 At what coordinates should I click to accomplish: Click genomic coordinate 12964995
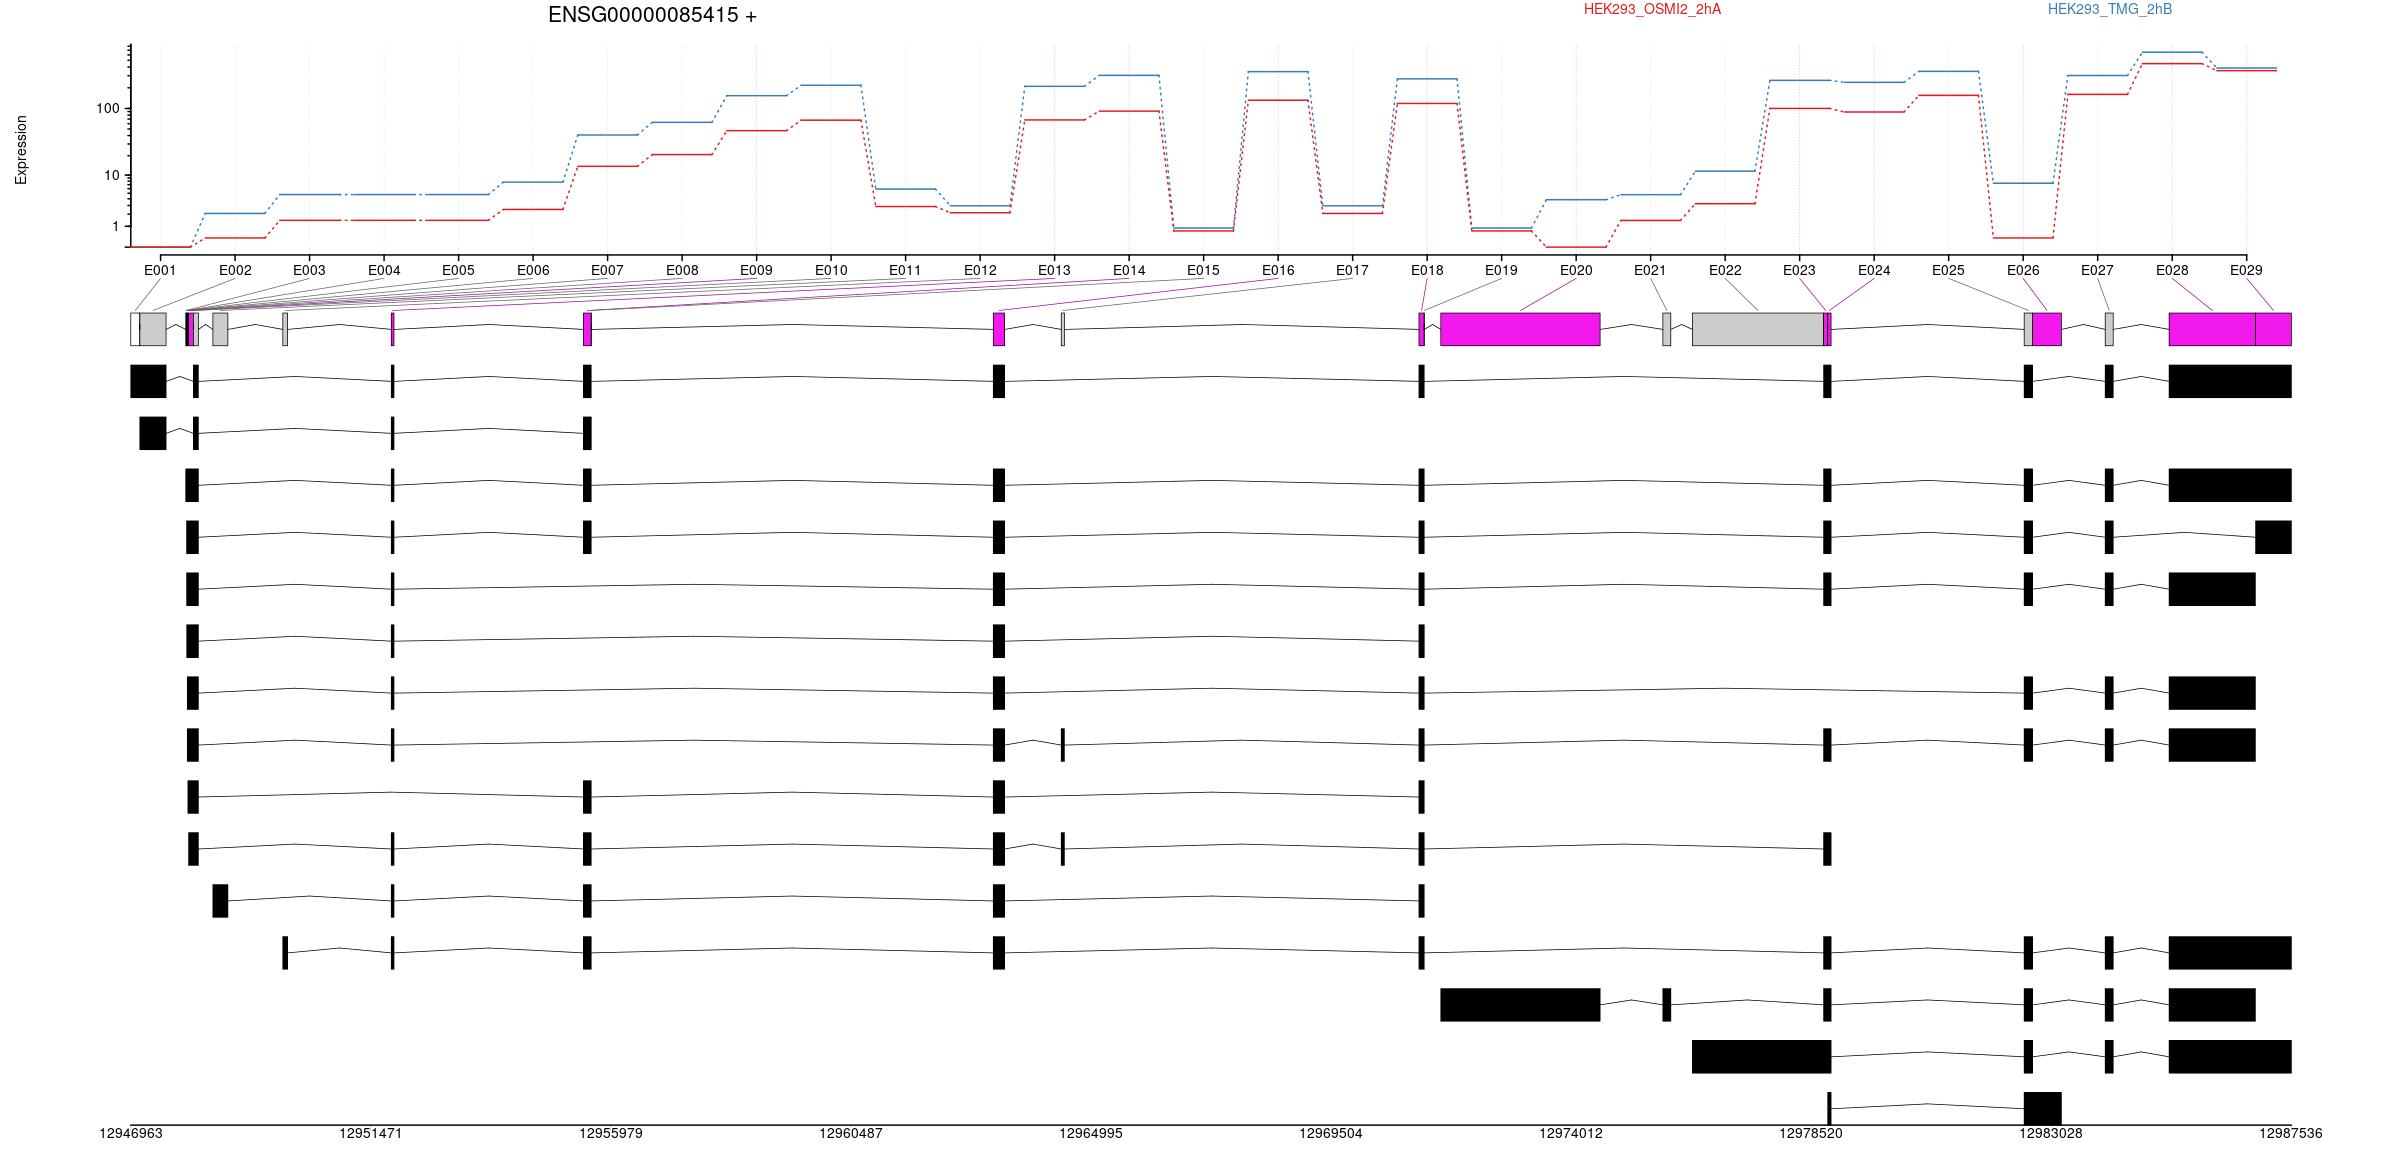point(1091,1133)
